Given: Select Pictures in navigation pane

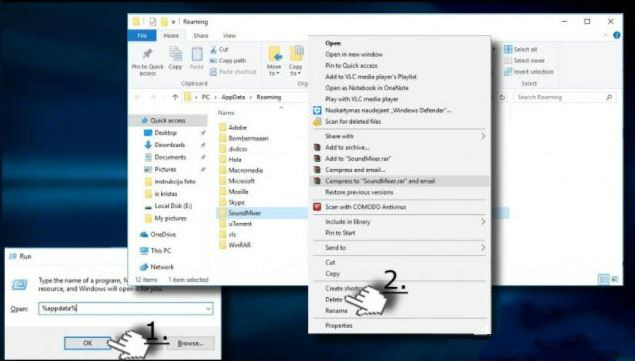Looking at the screenshot, I should coord(165,169).
